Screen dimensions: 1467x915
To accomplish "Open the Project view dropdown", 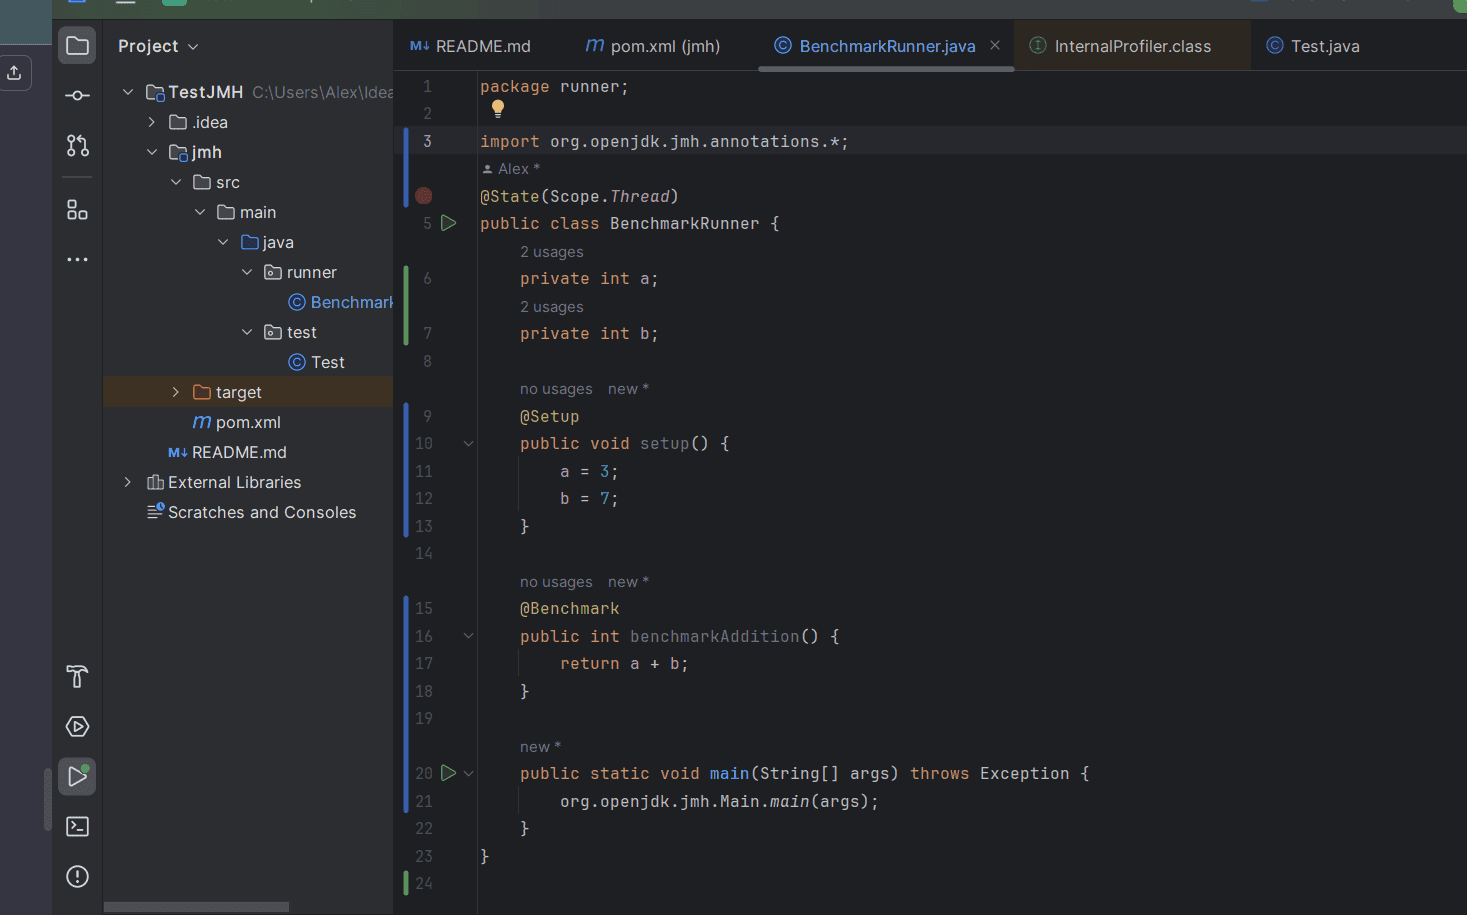I will 158,46.
